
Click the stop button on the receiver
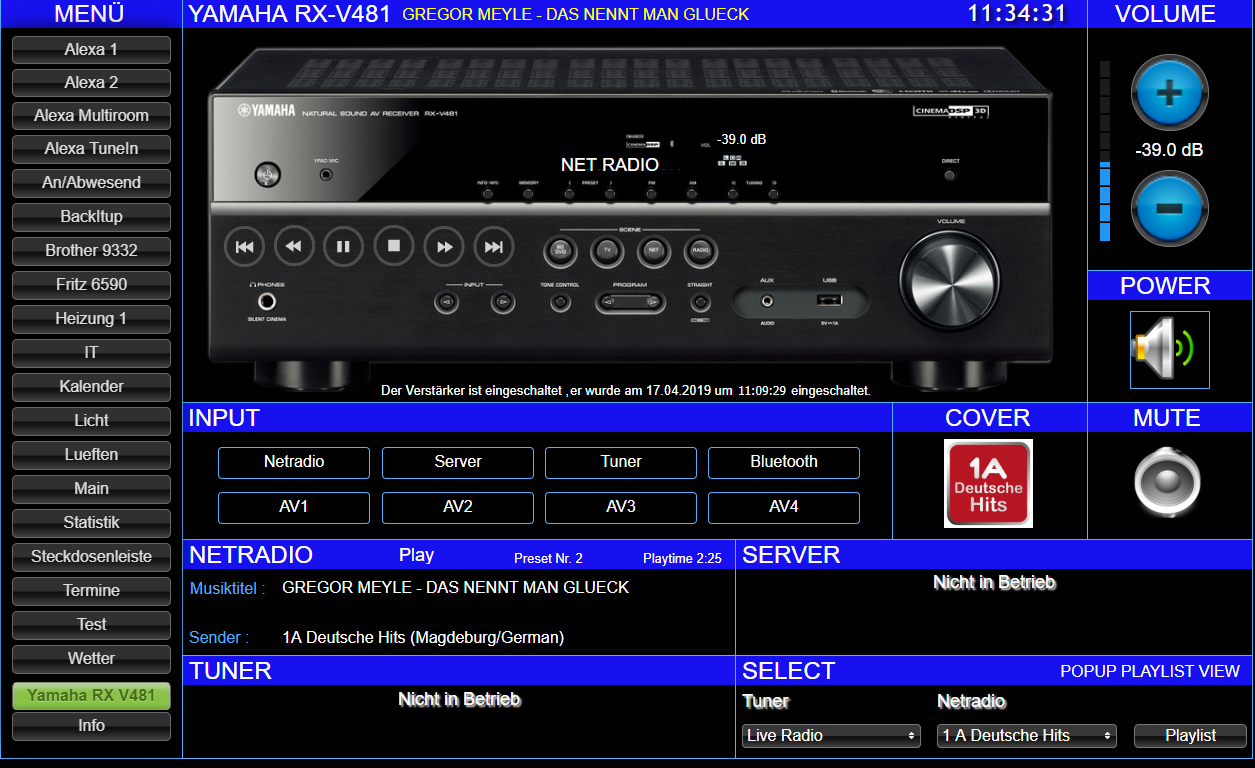click(394, 246)
